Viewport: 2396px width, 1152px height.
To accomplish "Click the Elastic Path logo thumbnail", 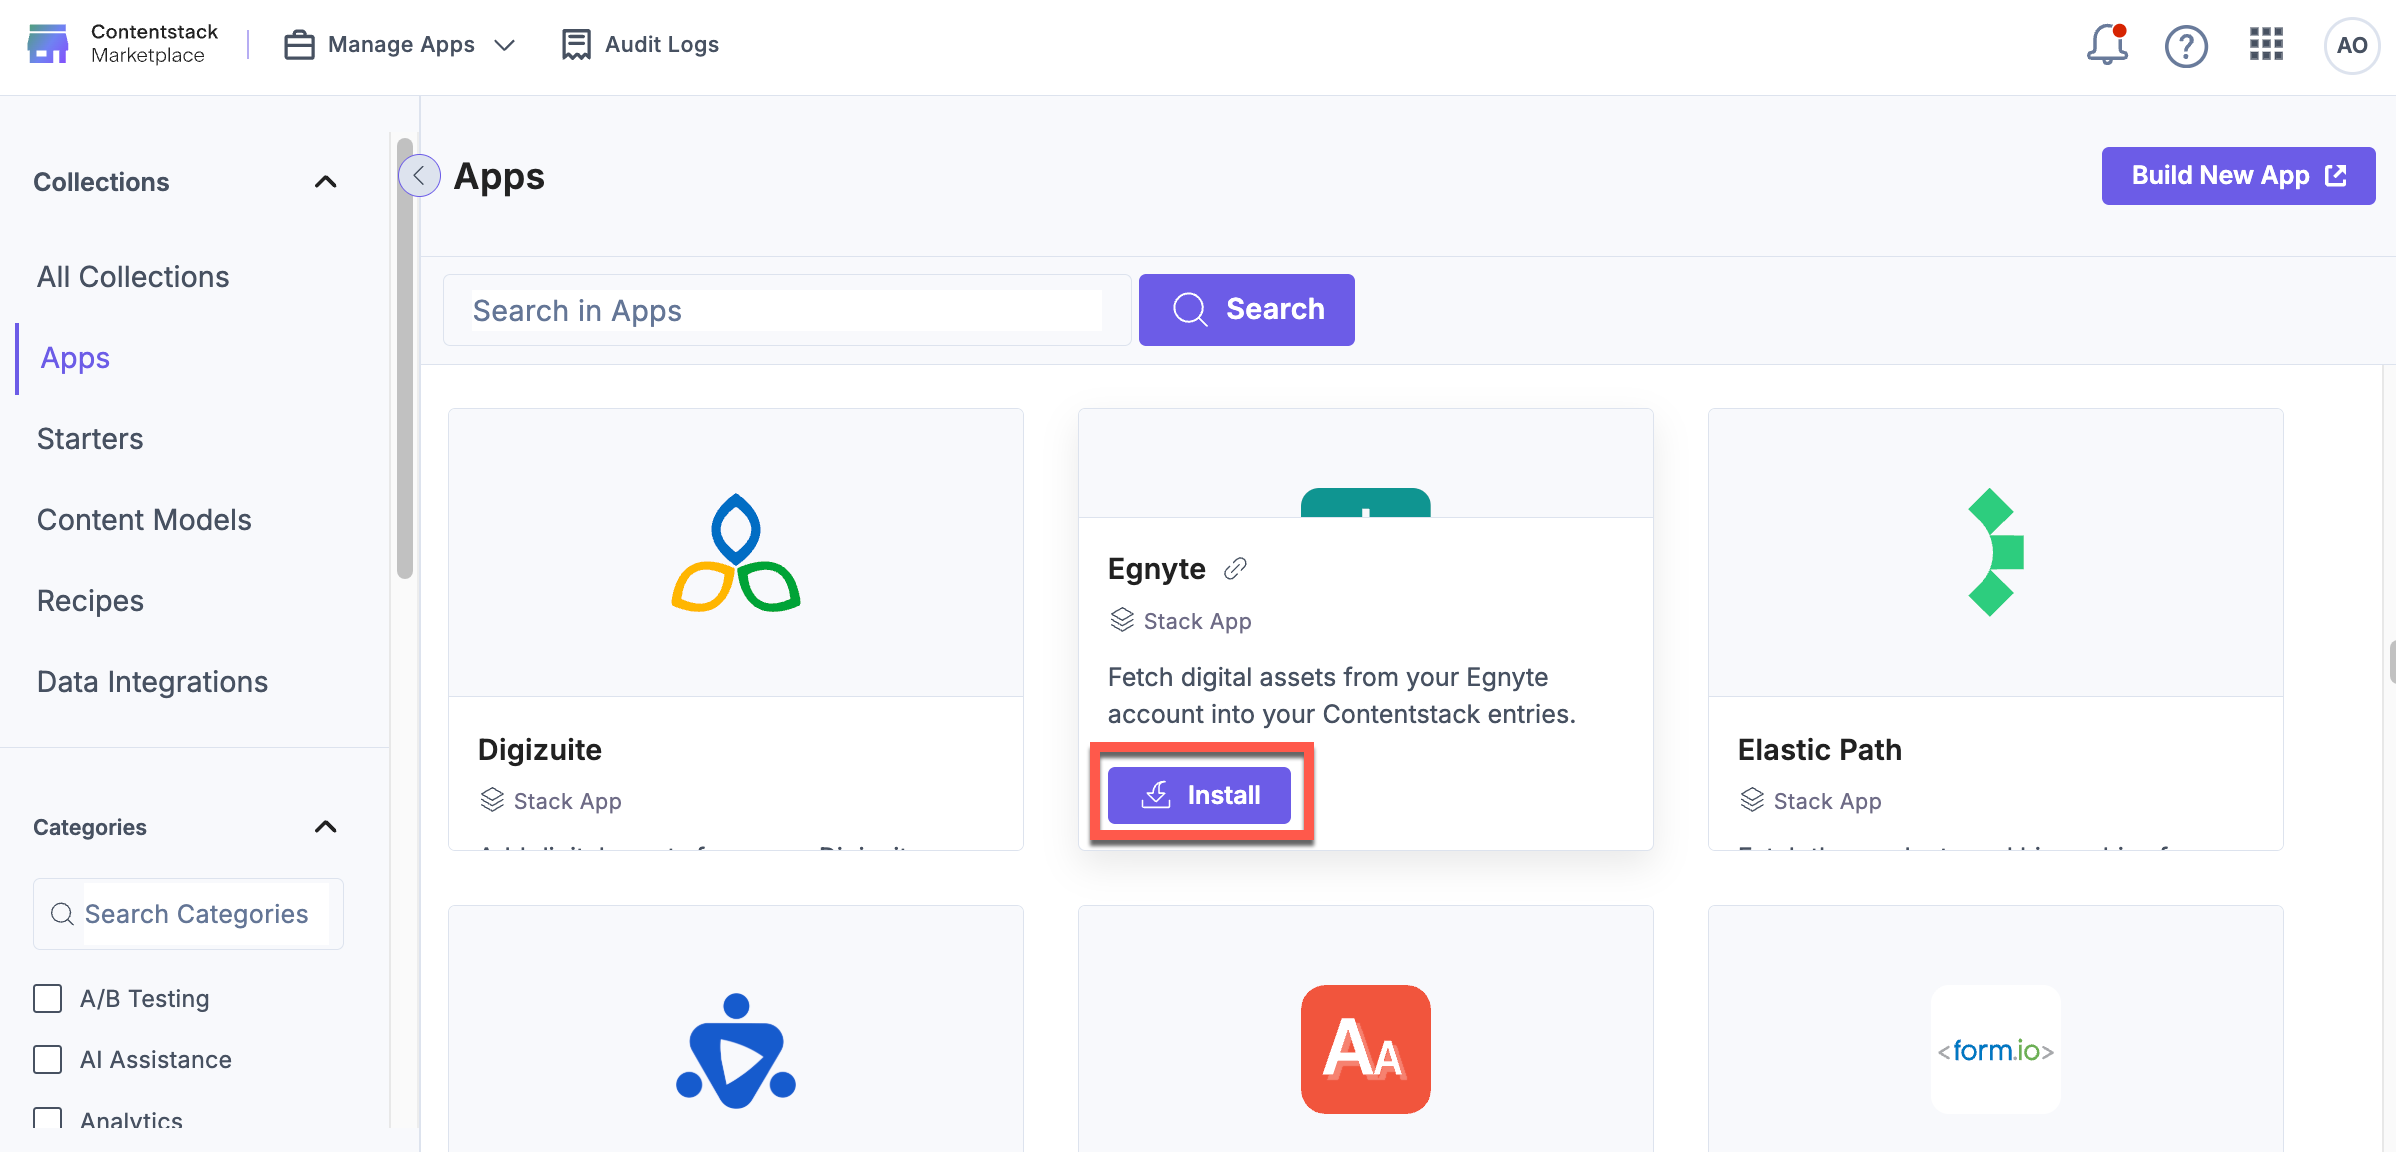I will [x=1995, y=552].
